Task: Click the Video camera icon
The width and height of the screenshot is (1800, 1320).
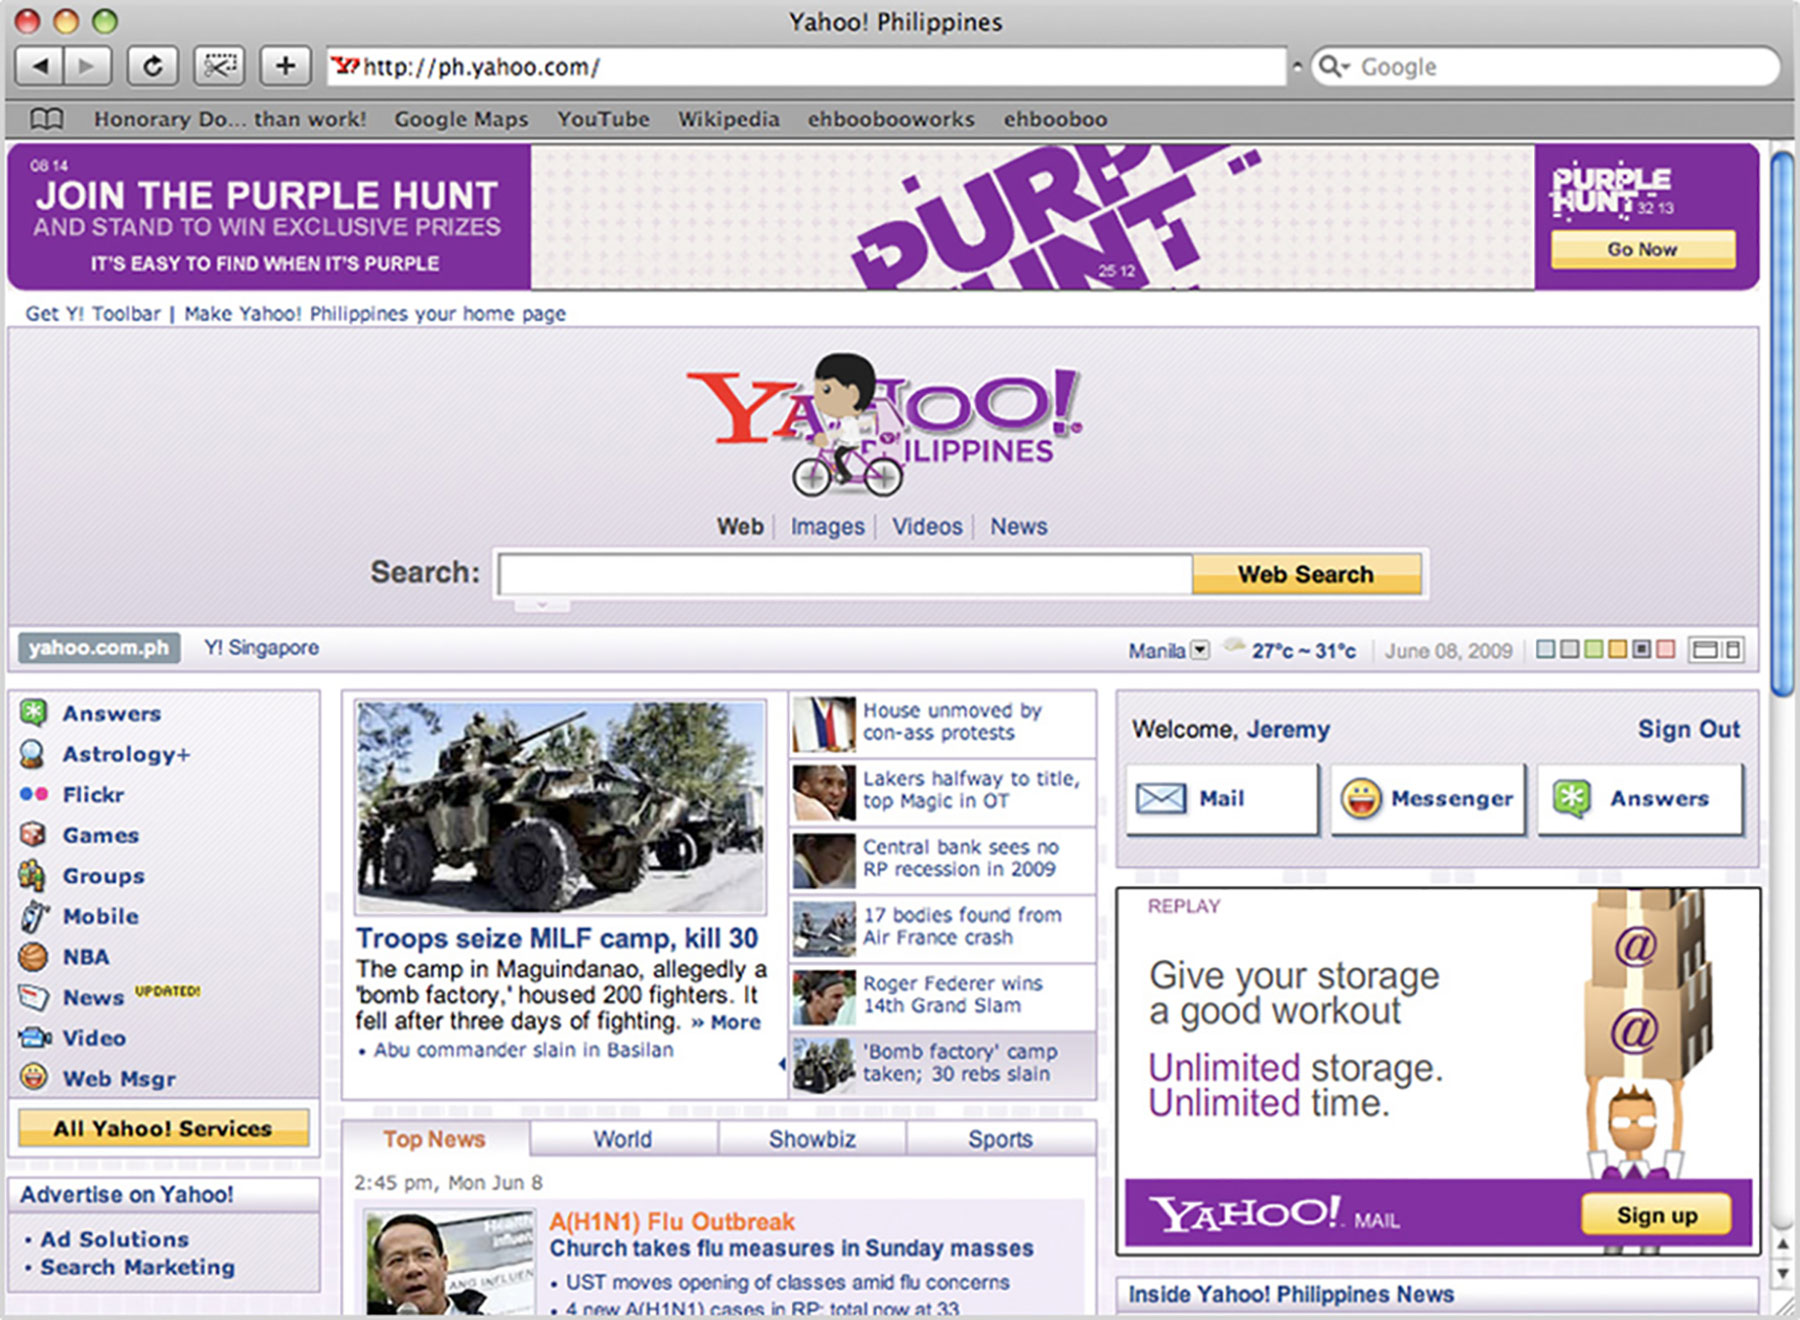Action: point(34,1038)
